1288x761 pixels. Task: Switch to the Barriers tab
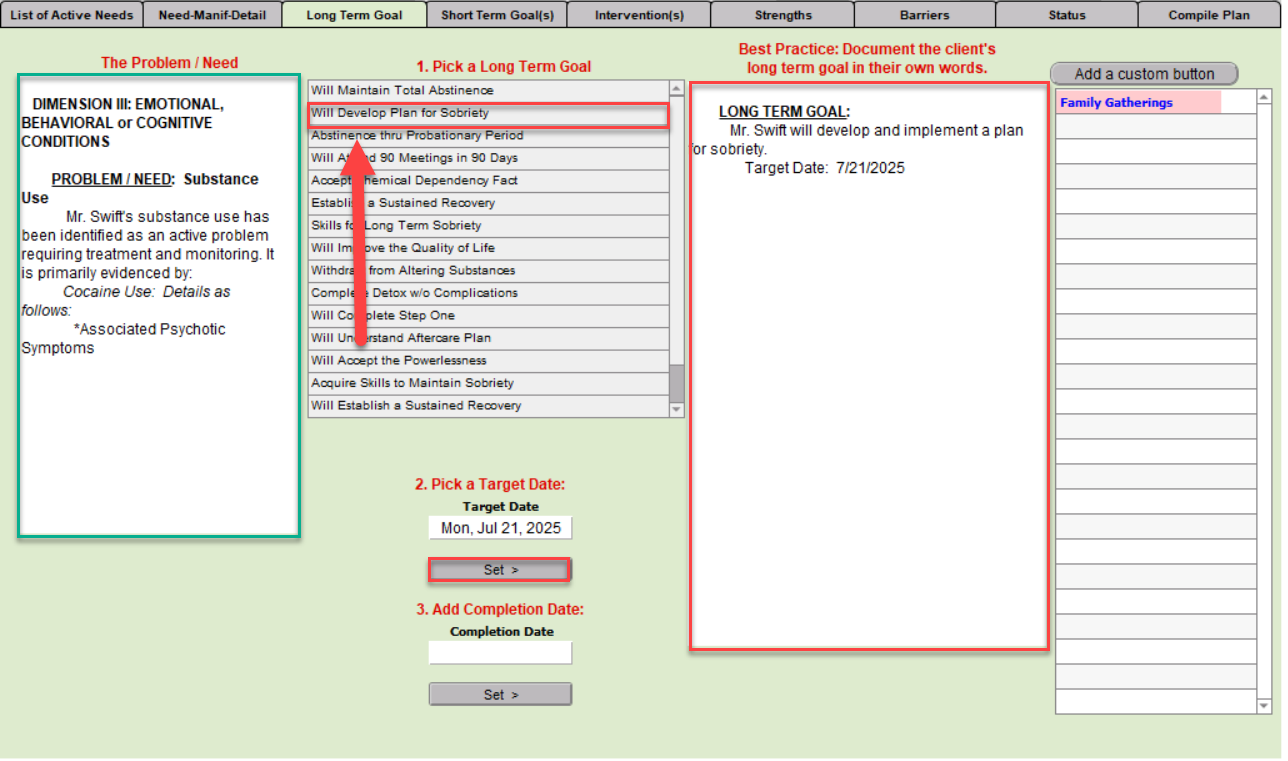[924, 15]
